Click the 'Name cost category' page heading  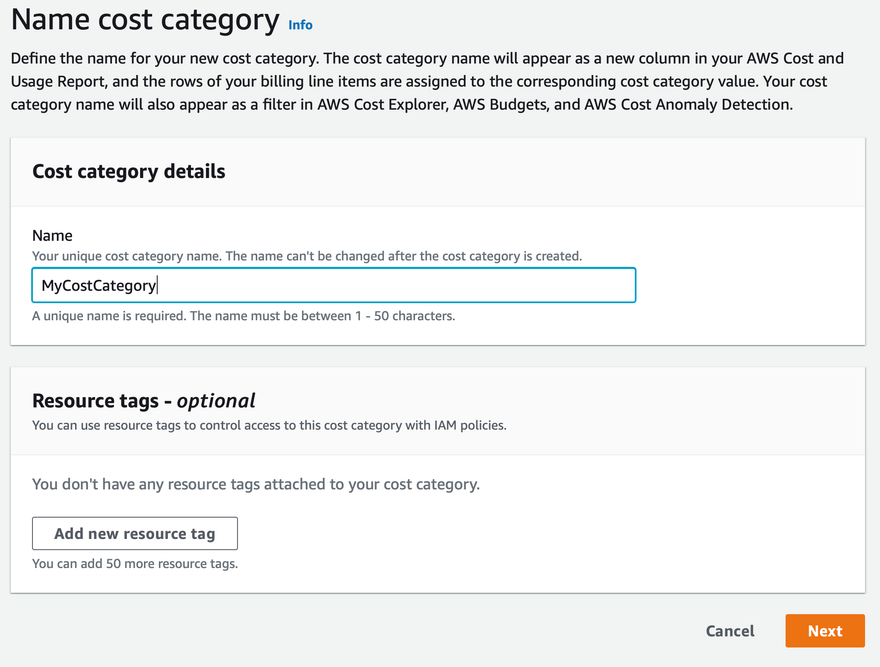click(x=146, y=20)
